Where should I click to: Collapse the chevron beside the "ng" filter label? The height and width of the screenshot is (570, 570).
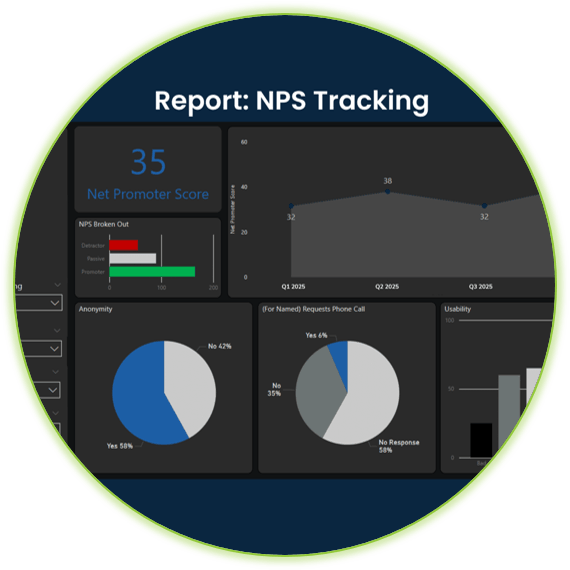tap(57, 285)
